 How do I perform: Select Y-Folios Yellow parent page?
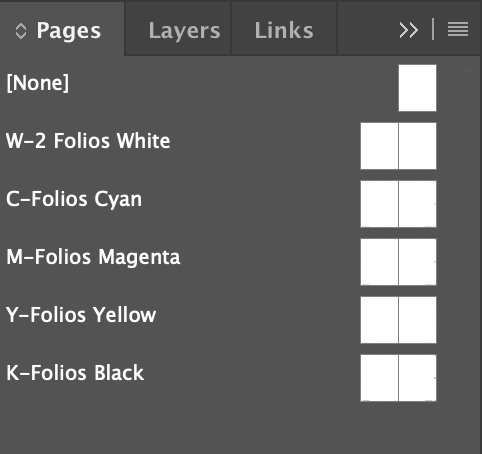pos(81,315)
